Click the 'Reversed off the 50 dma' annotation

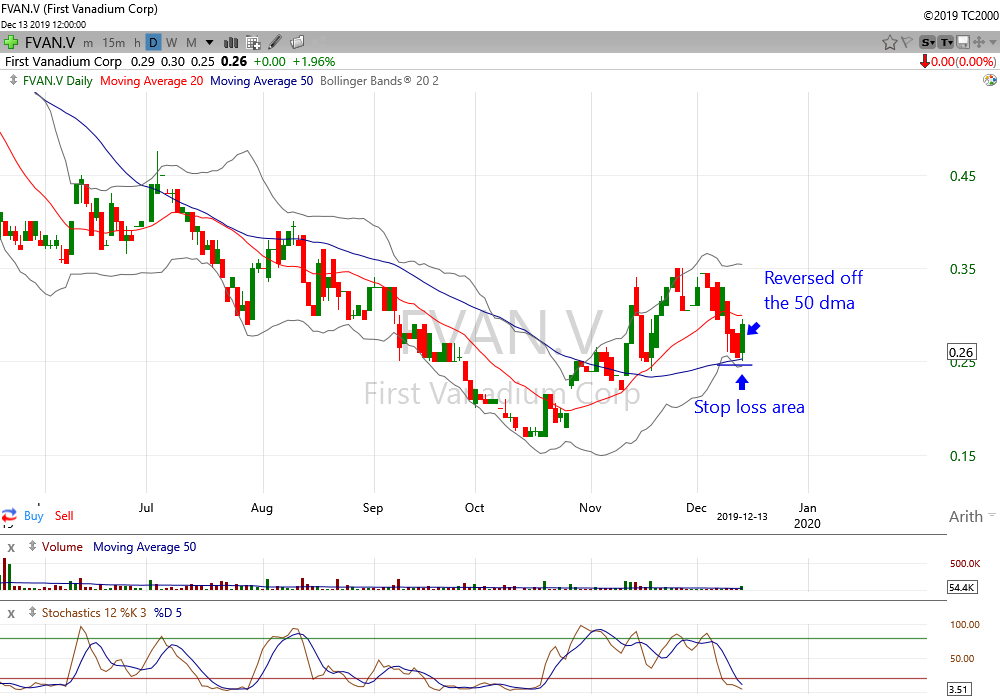point(813,290)
